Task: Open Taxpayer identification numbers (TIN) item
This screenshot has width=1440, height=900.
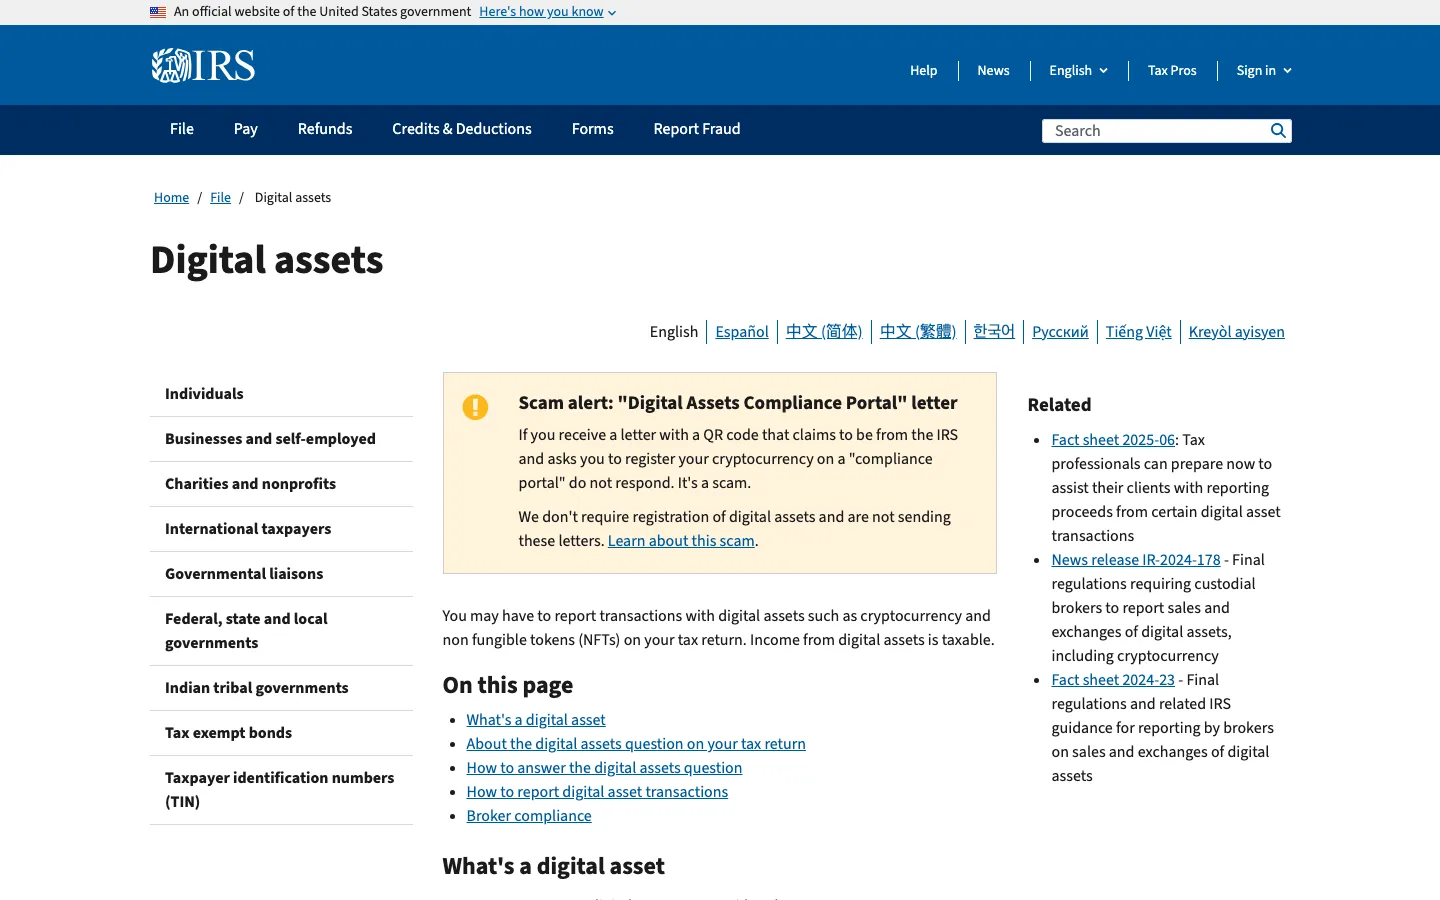Action: coord(281,790)
